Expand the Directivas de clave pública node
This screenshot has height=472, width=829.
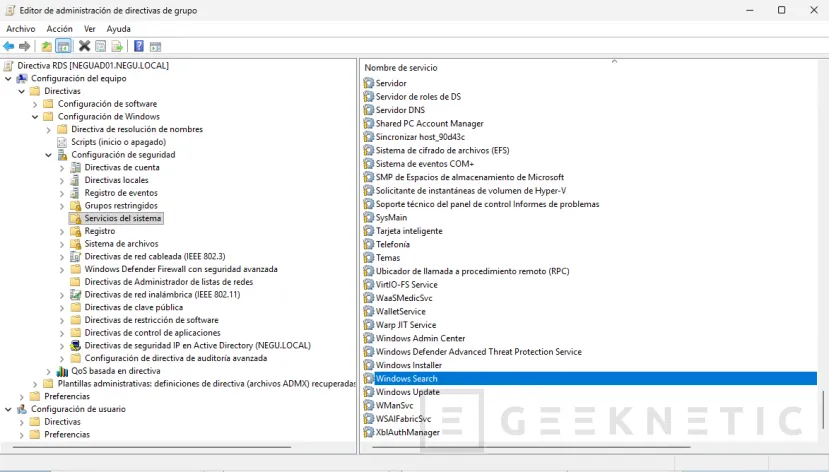62,308
